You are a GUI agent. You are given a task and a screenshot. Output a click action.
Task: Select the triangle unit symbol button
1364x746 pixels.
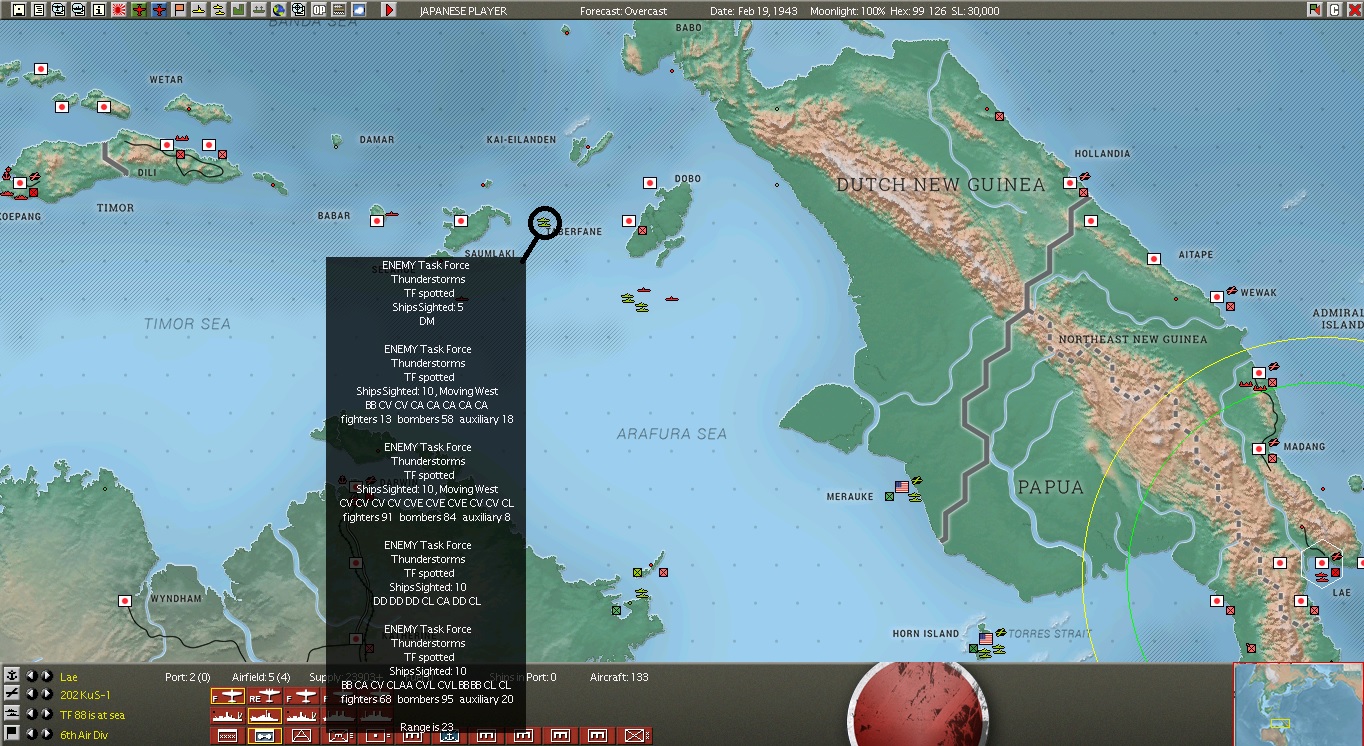pos(302,736)
